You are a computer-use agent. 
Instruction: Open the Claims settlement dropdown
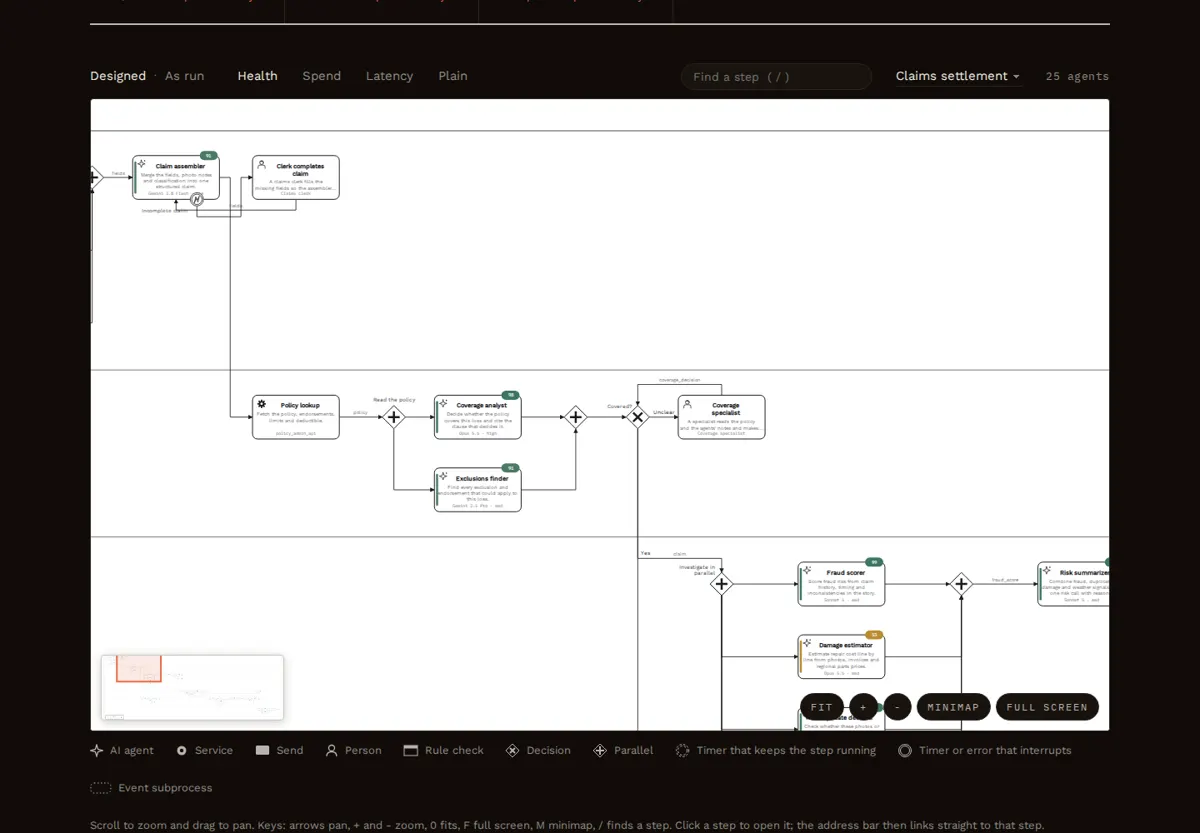pyautogui.click(x=958, y=76)
